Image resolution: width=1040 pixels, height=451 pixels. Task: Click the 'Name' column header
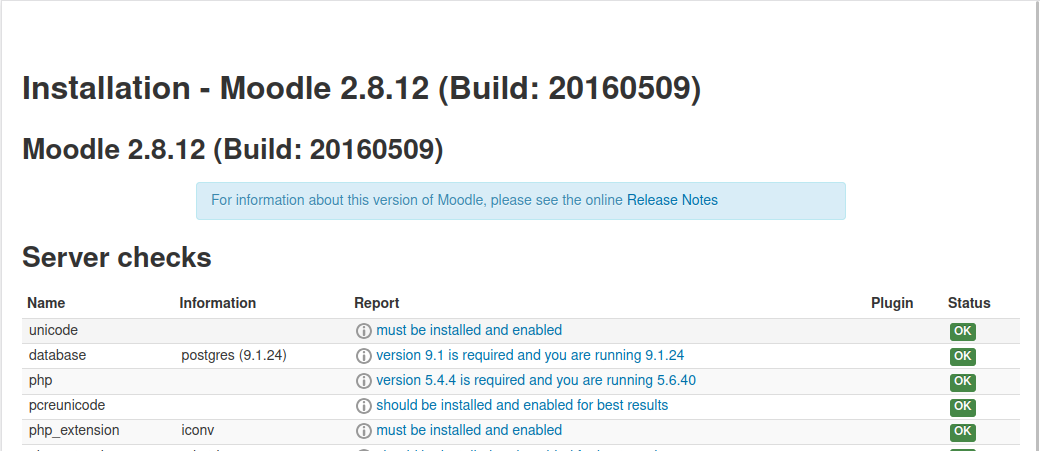click(46, 303)
